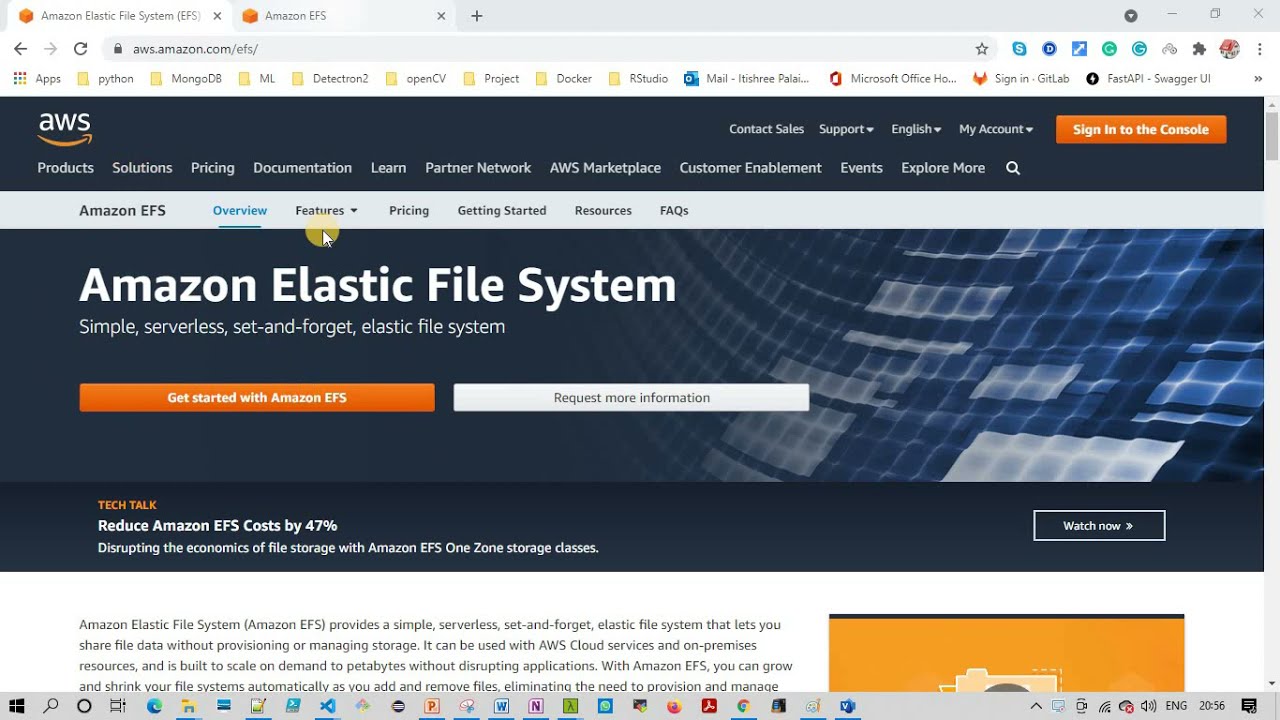Open the Solutions menu

(142, 168)
